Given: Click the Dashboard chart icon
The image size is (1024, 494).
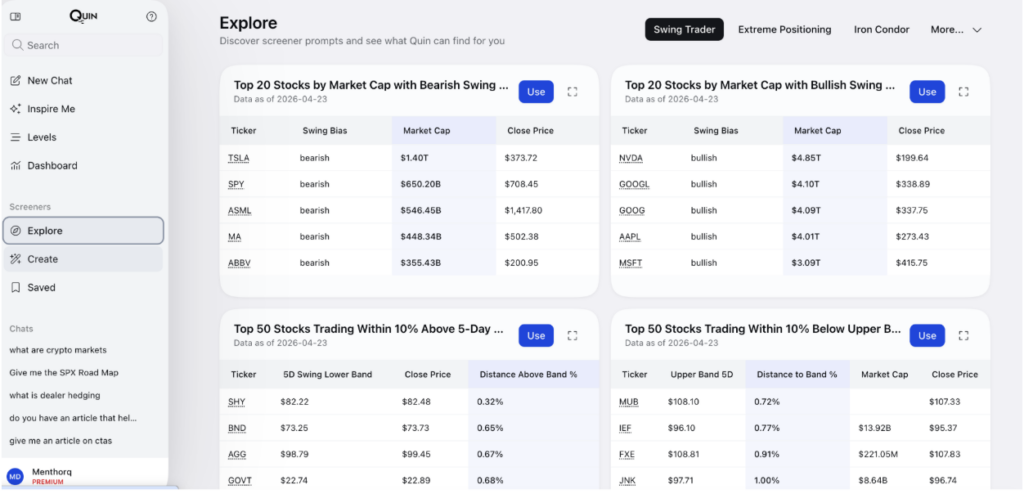Looking at the screenshot, I should coord(16,165).
